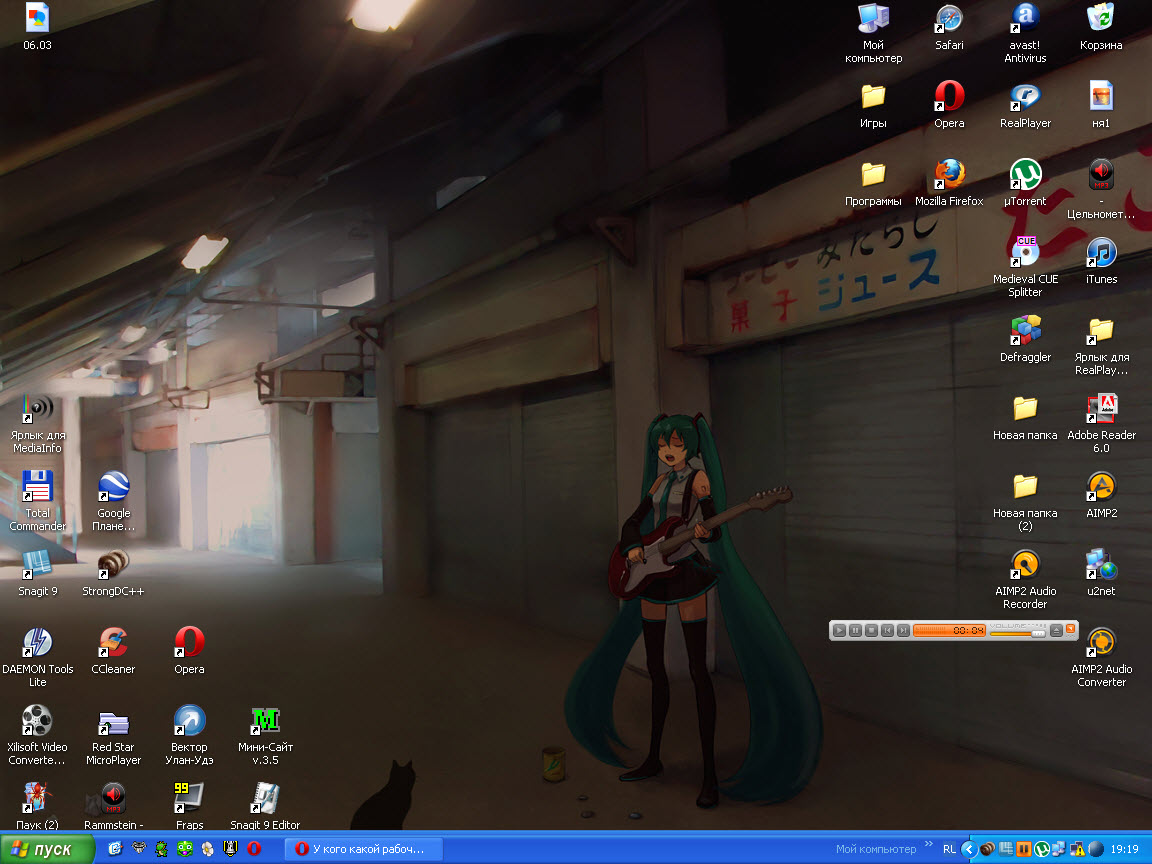The height and width of the screenshot is (864, 1152).
Task: Expand hidden system tray icons arrow
Action: [x=968, y=849]
